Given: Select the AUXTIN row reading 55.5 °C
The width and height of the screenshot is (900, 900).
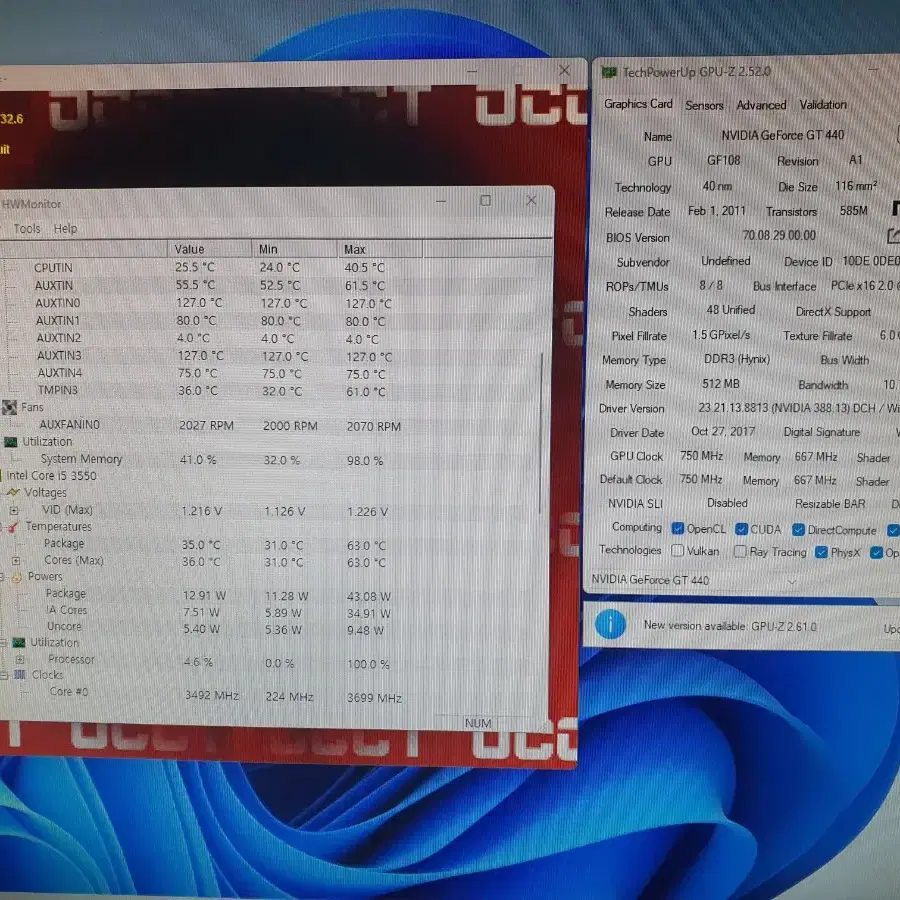Looking at the screenshot, I should 276,285.
